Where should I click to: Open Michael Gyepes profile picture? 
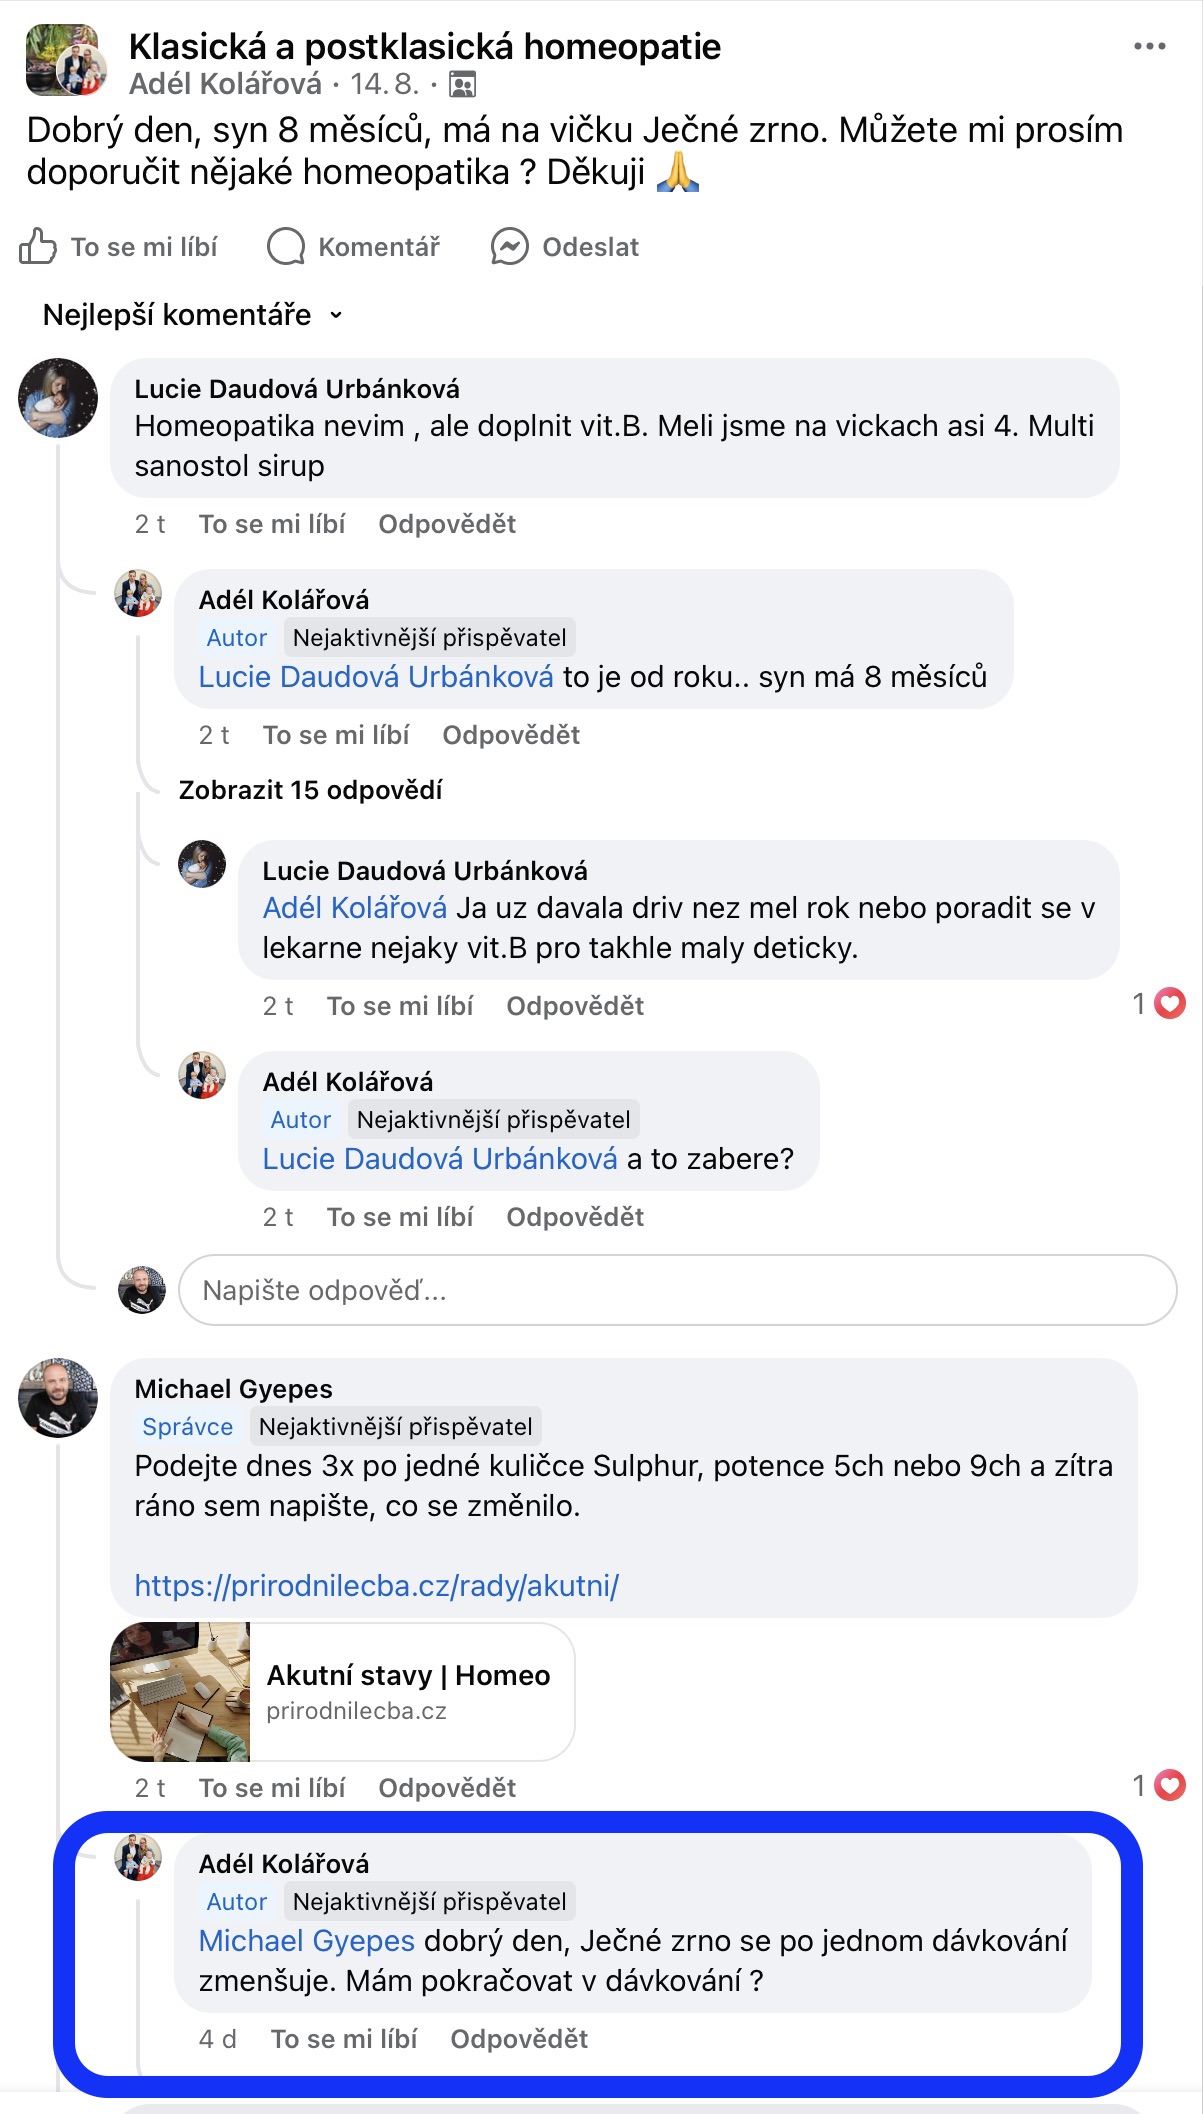click(58, 1397)
